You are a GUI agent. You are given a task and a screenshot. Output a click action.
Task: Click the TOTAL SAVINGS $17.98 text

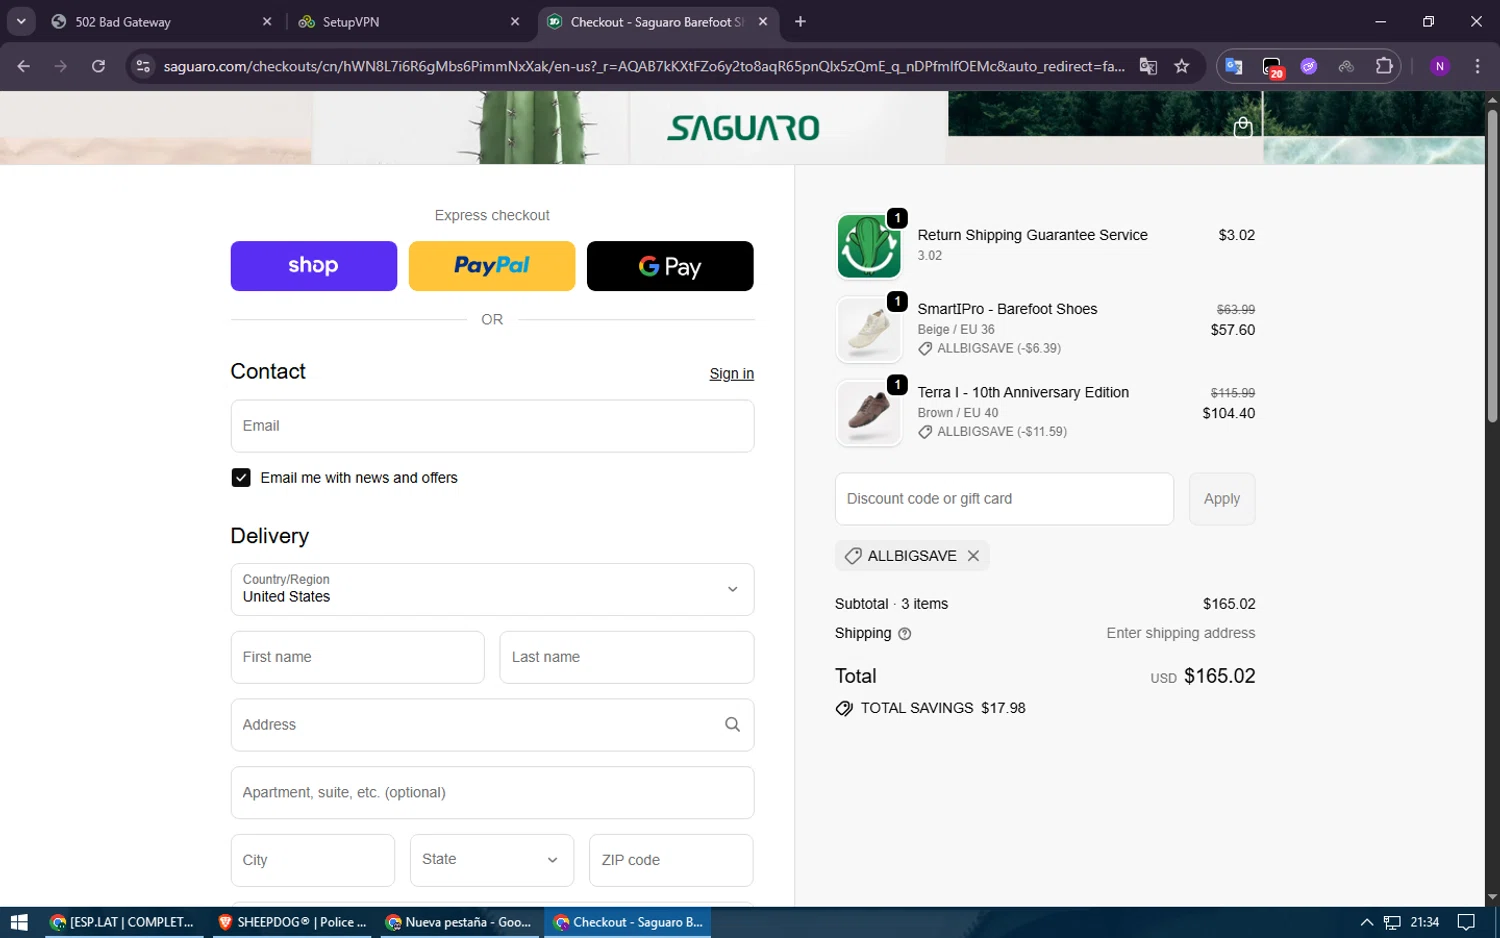[x=943, y=708]
